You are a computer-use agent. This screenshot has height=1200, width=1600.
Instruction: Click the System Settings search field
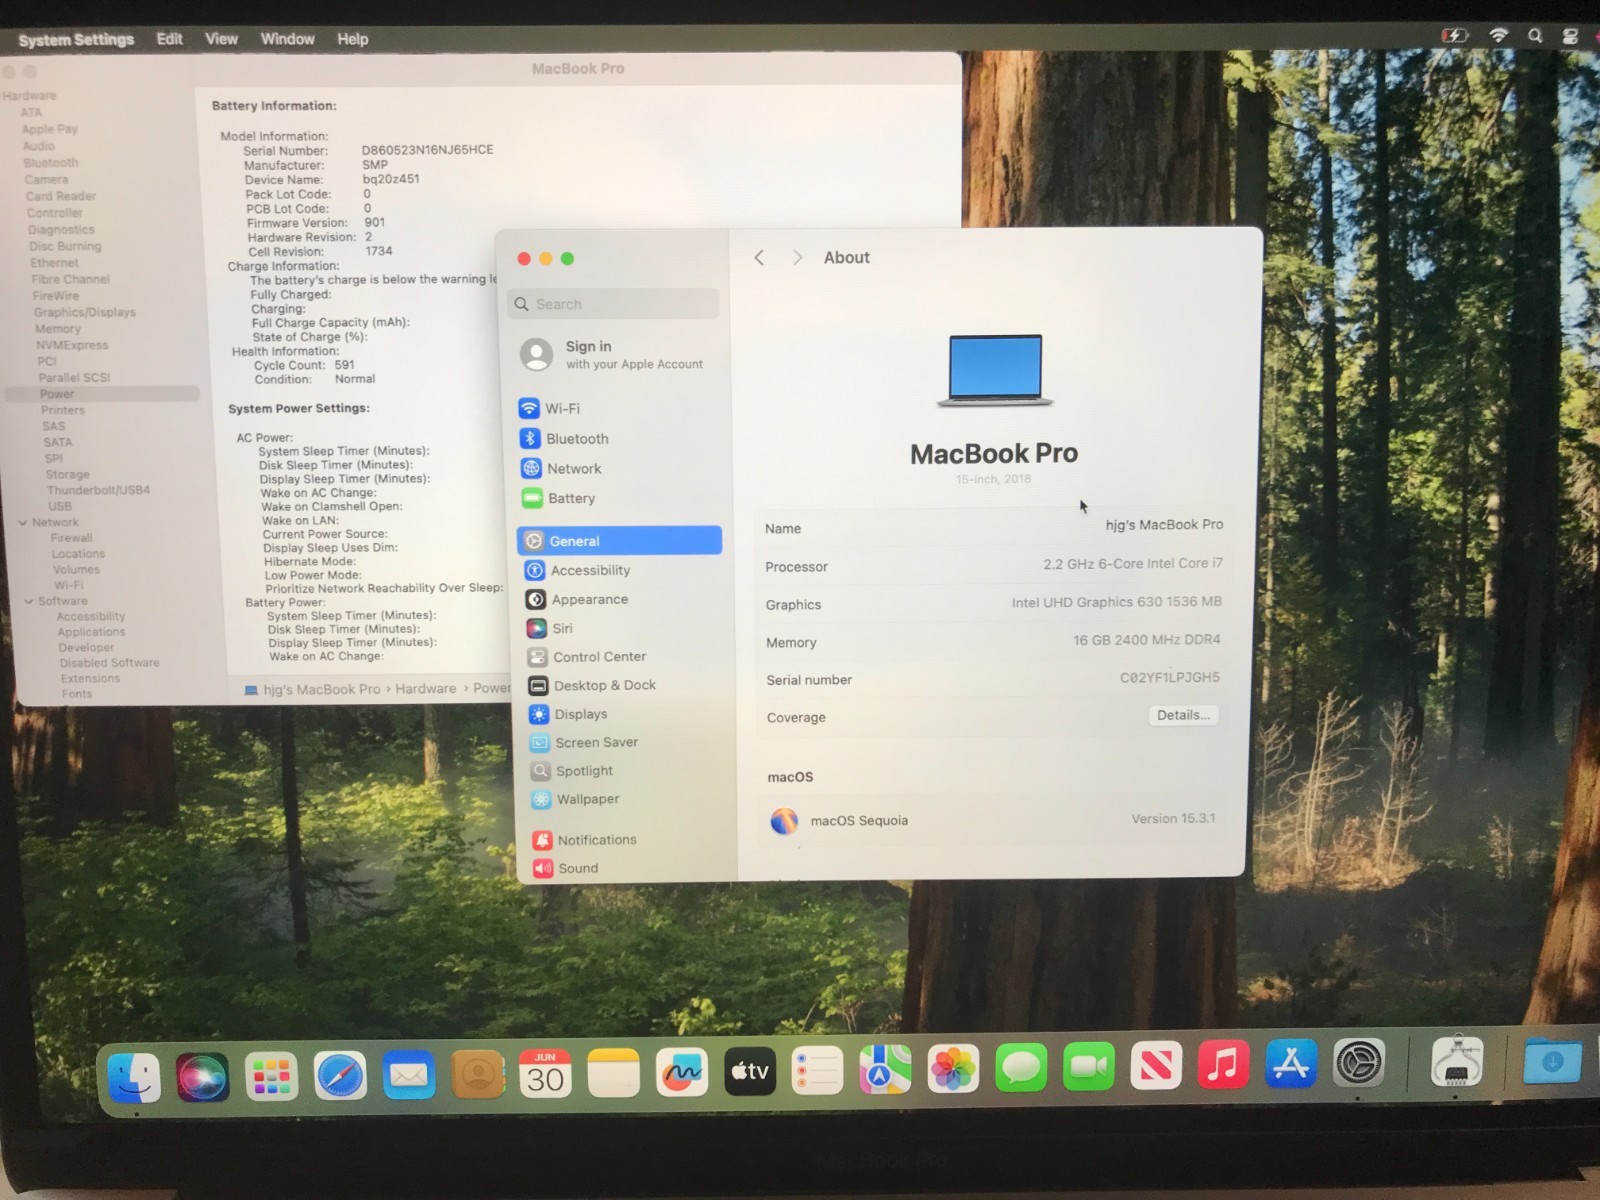point(612,303)
